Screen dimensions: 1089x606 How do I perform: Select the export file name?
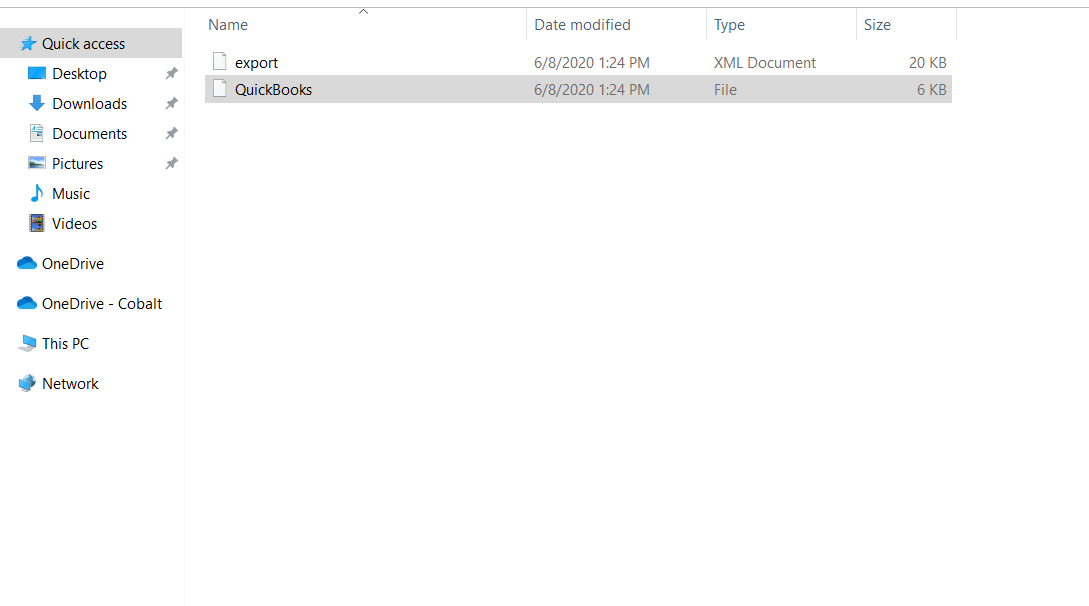(x=256, y=62)
